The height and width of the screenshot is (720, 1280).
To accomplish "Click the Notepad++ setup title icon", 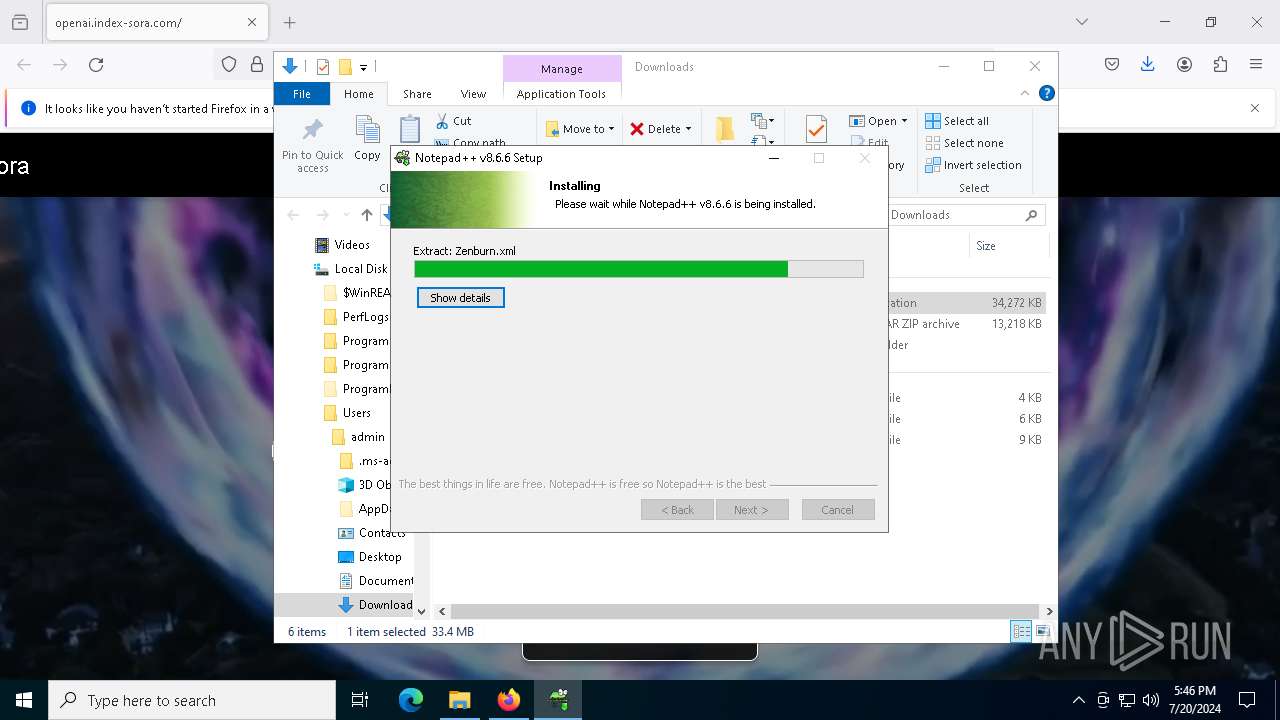I will [402, 158].
